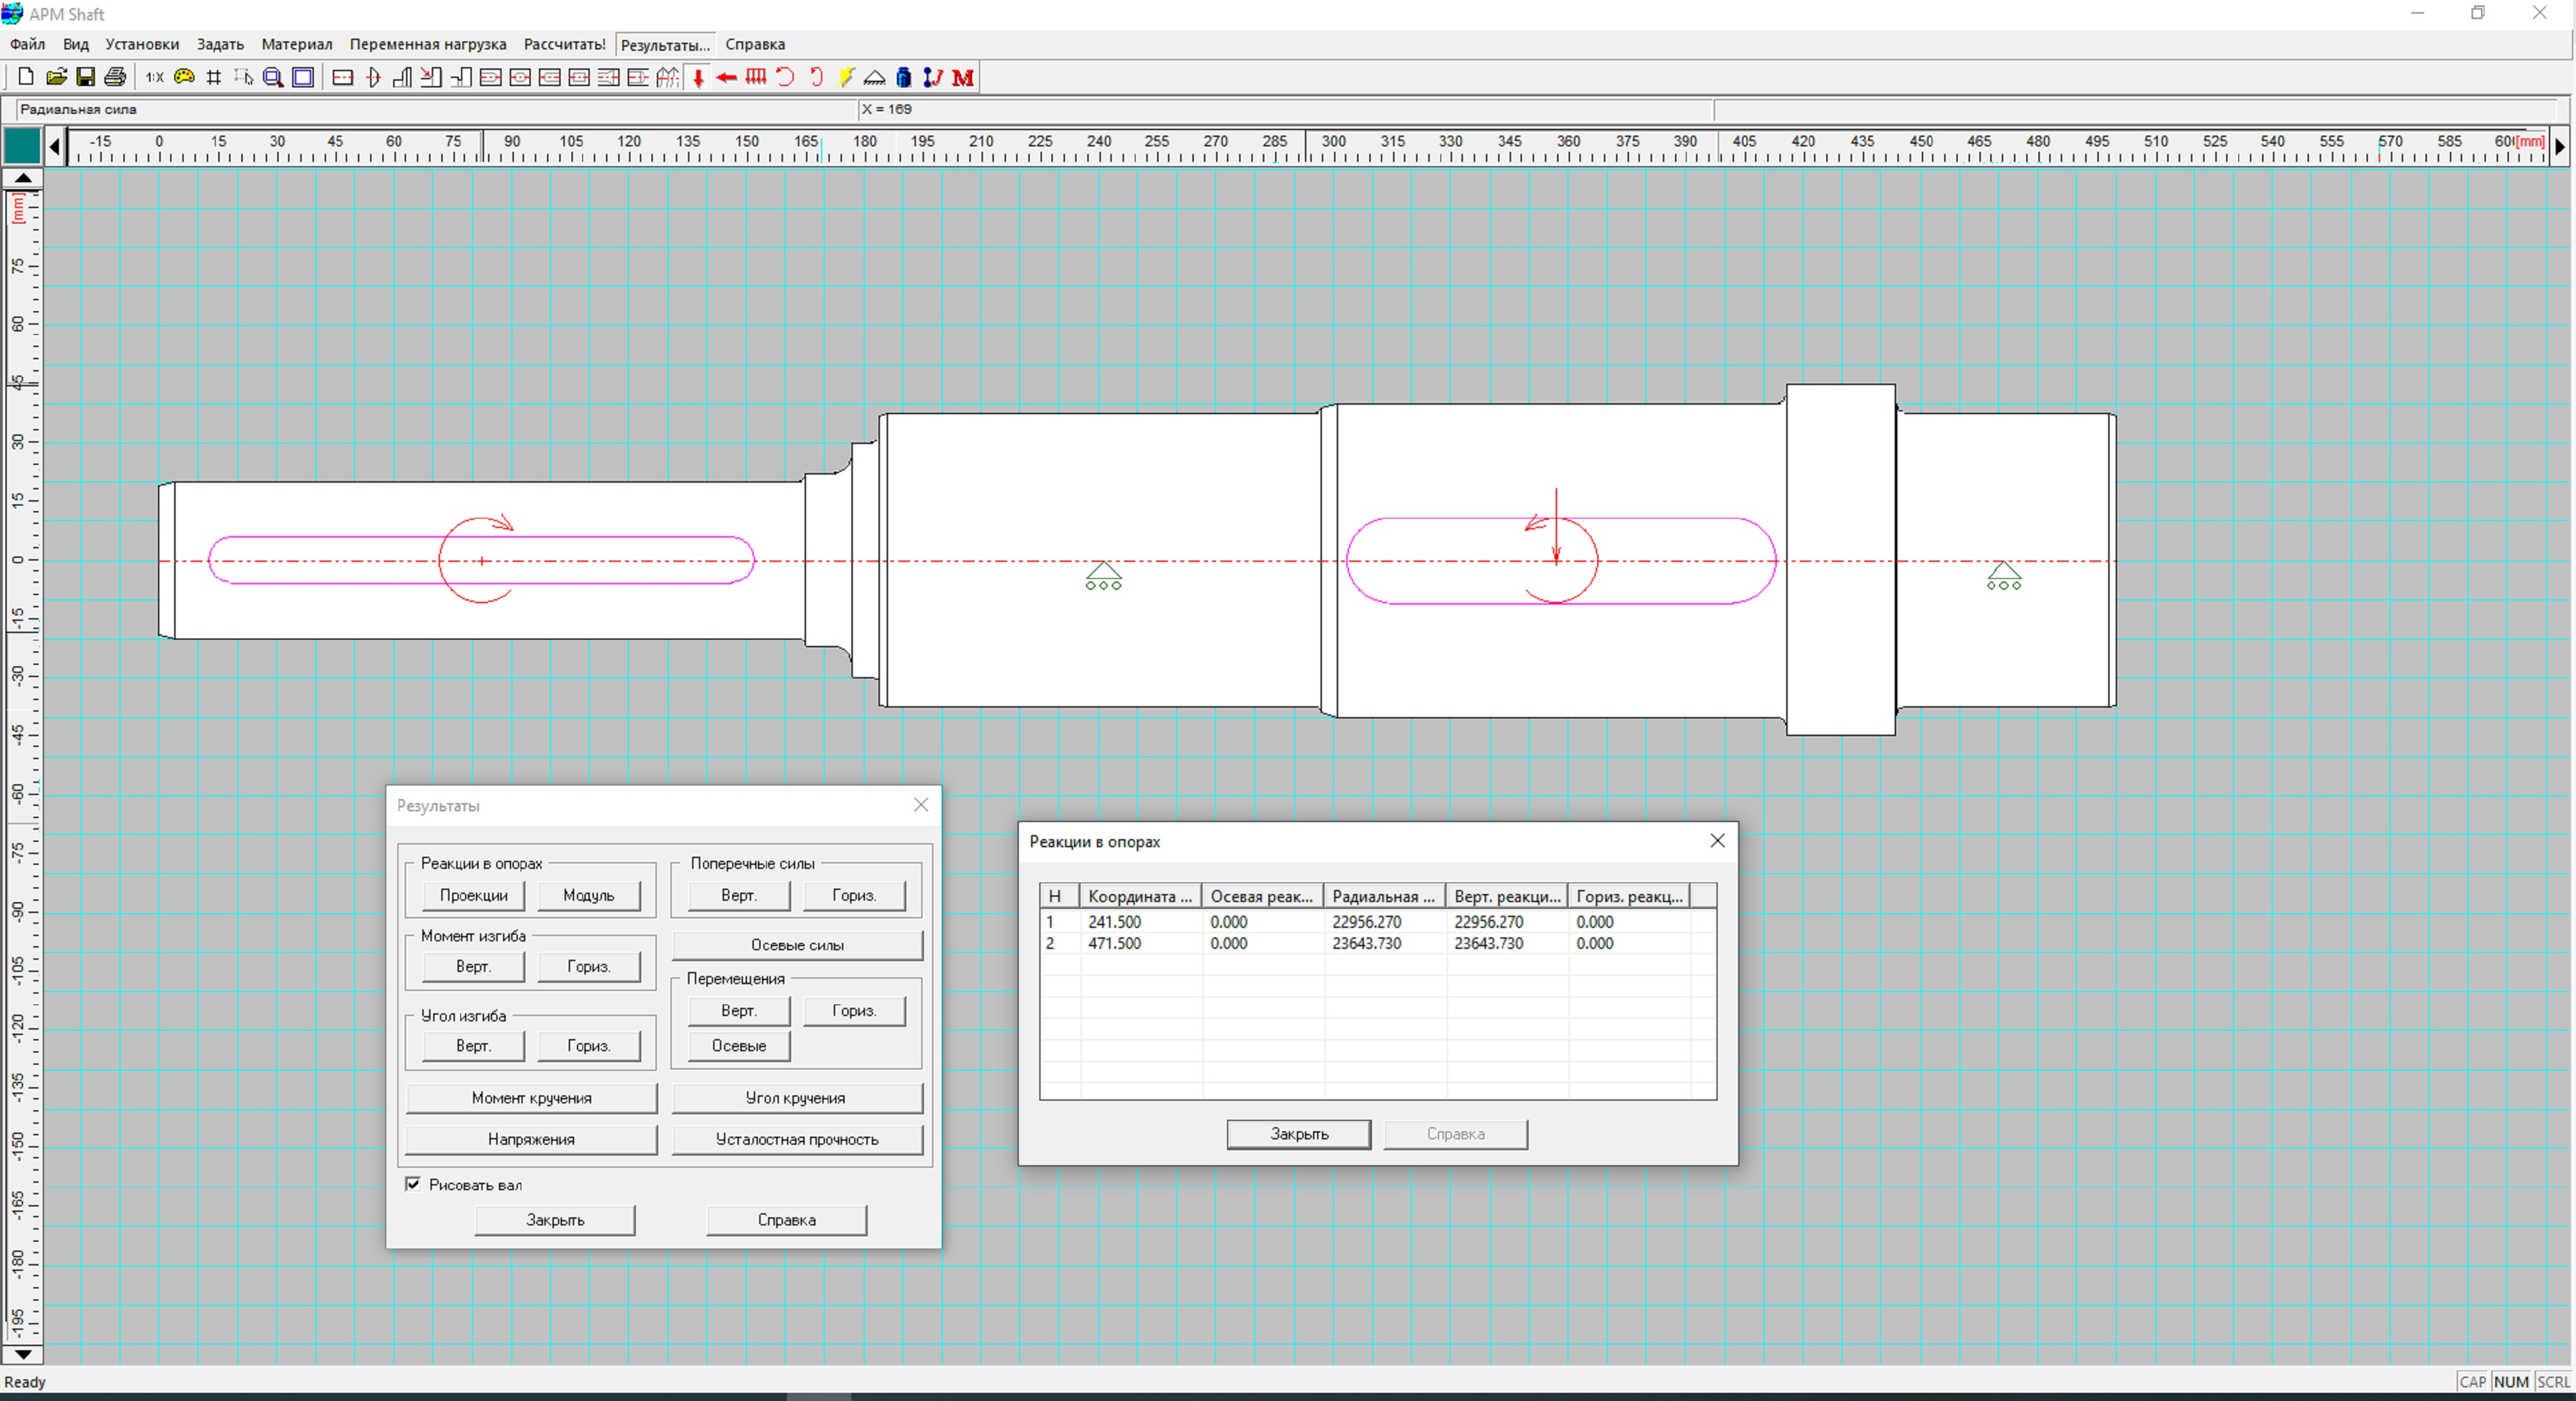The width and height of the screenshot is (2576, 1401).
Task: Click the teal color square near ruler
Action: (22, 146)
